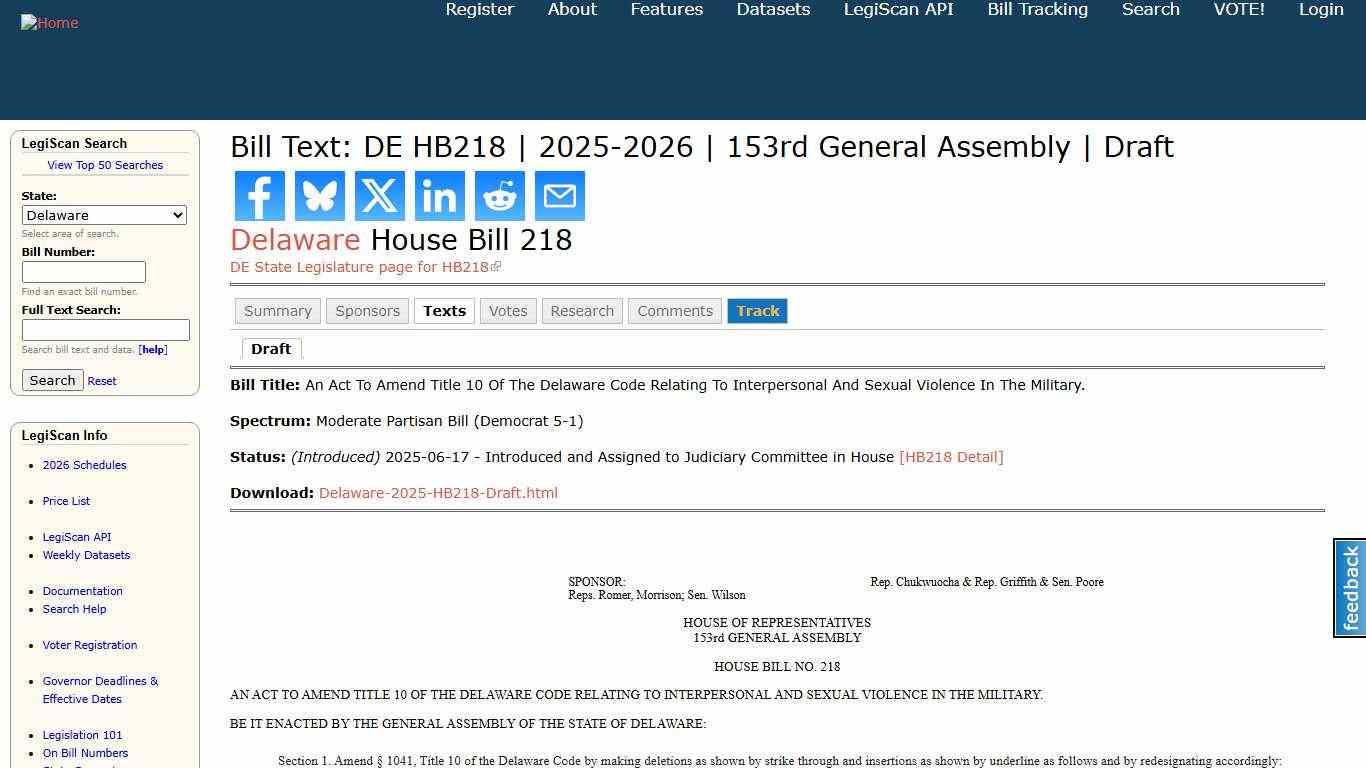
Task: Open the Votes tab
Action: coord(508,311)
